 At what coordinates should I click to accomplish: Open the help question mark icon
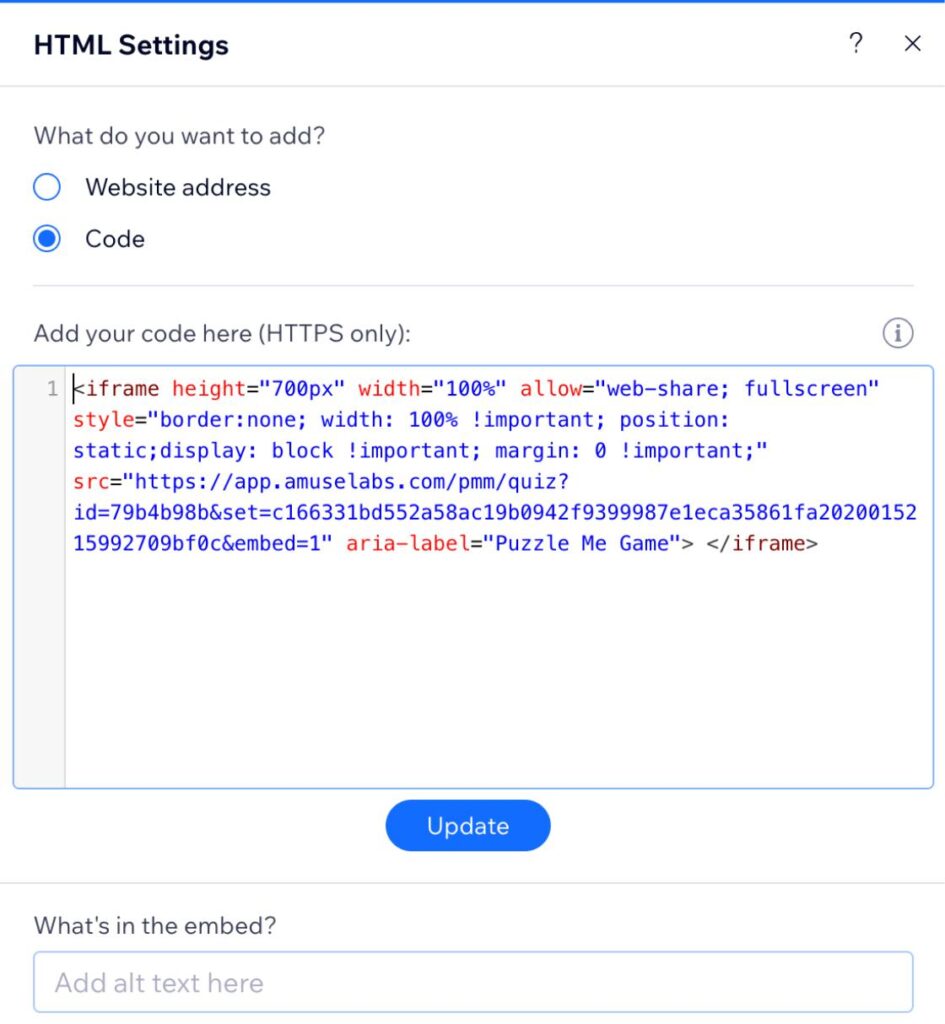[856, 43]
